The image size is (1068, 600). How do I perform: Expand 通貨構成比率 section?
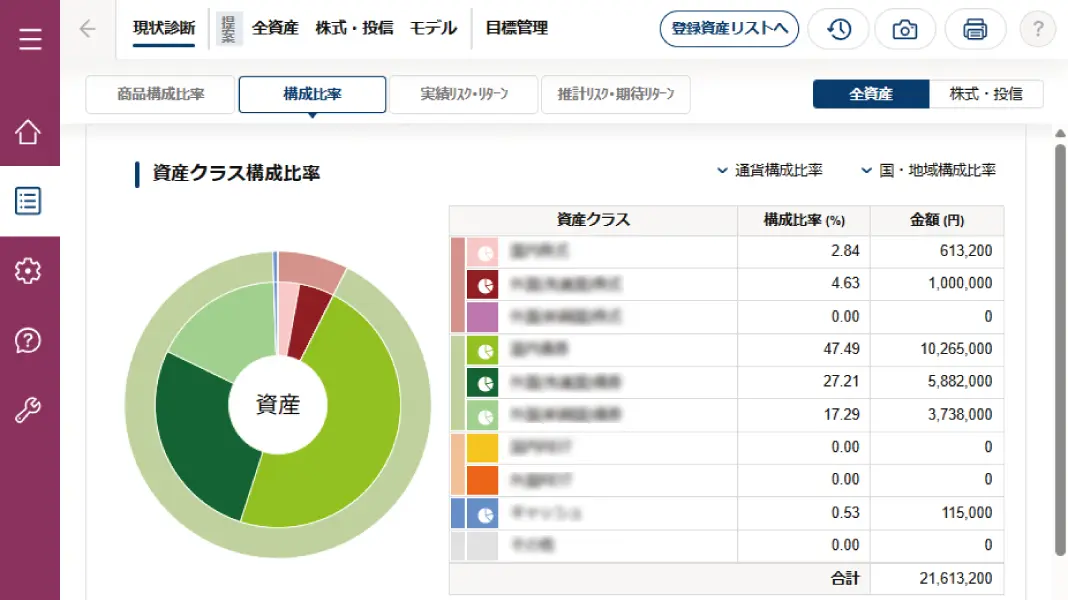click(x=770, y=170)
